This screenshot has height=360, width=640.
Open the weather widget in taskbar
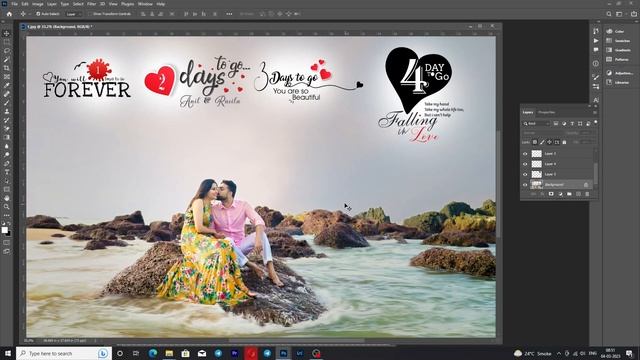point(532,353)
